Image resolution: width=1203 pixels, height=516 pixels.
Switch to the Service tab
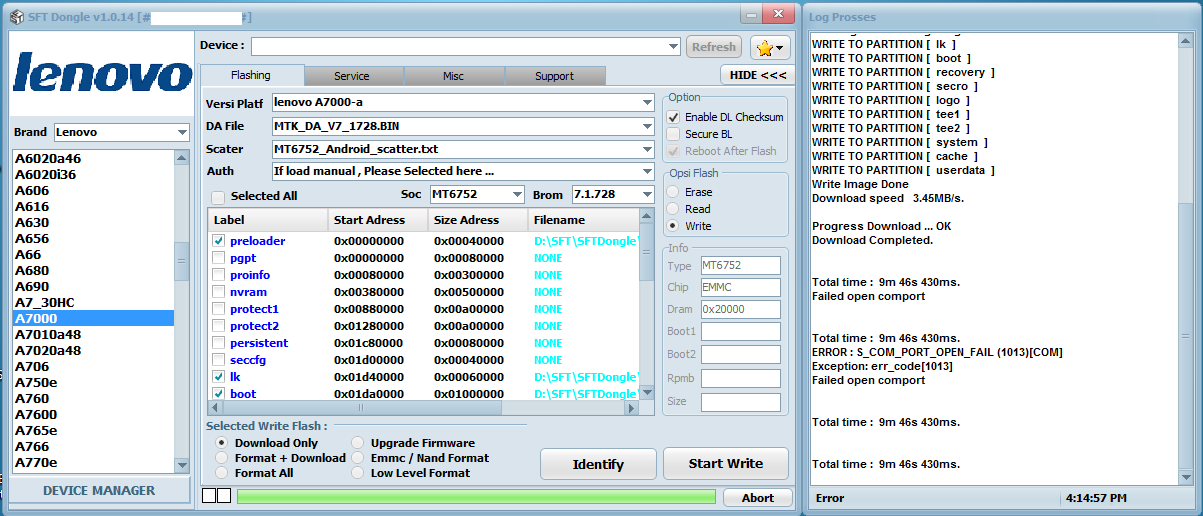pos(352,76)
